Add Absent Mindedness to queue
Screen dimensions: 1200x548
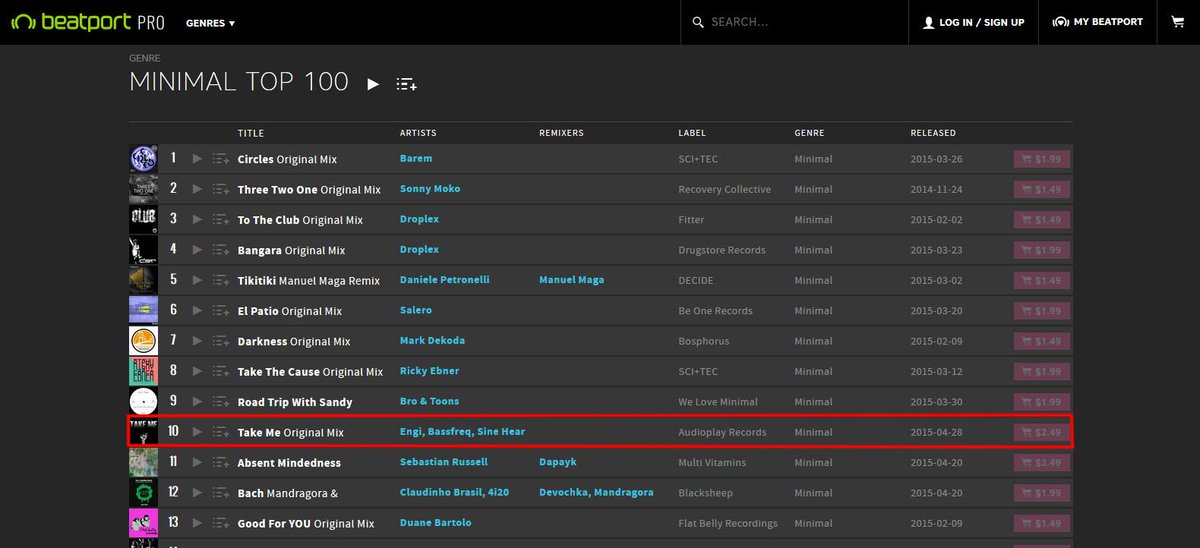point(221,462)
